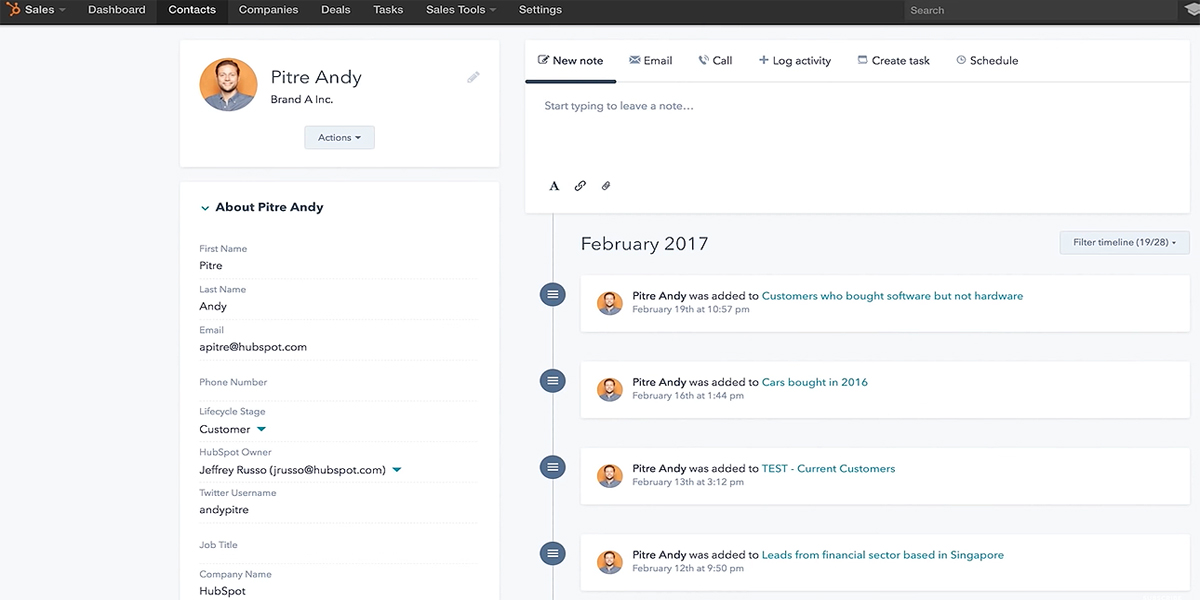This screenshot has width=1200, height=600.
Task: Click the email apitre@hubspot.com value
Action: pos(253,347)
